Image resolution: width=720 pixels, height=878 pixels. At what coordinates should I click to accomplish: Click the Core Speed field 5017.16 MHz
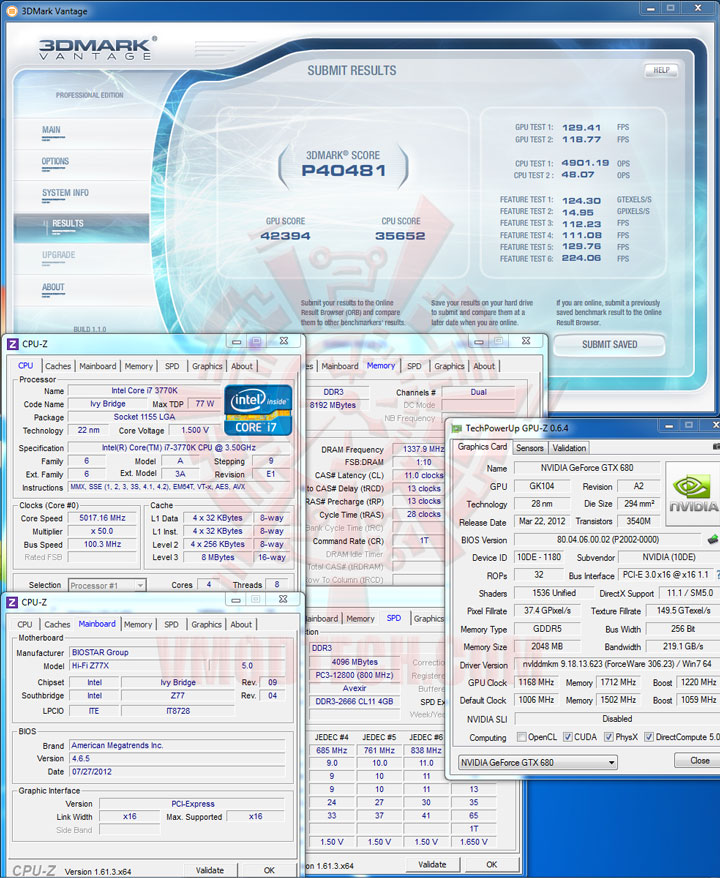pyautogui.click(x=102, y=518)
